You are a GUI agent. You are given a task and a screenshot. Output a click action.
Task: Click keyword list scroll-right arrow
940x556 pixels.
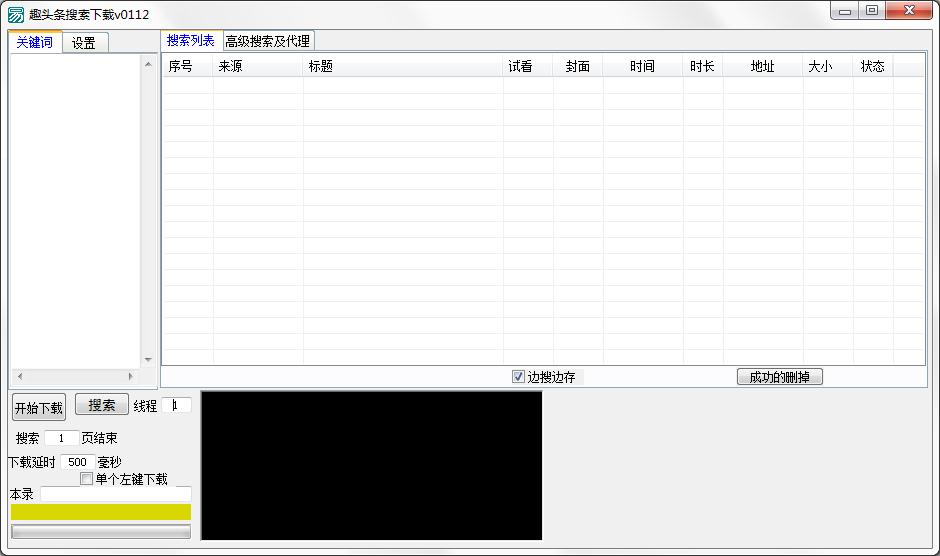131,376
